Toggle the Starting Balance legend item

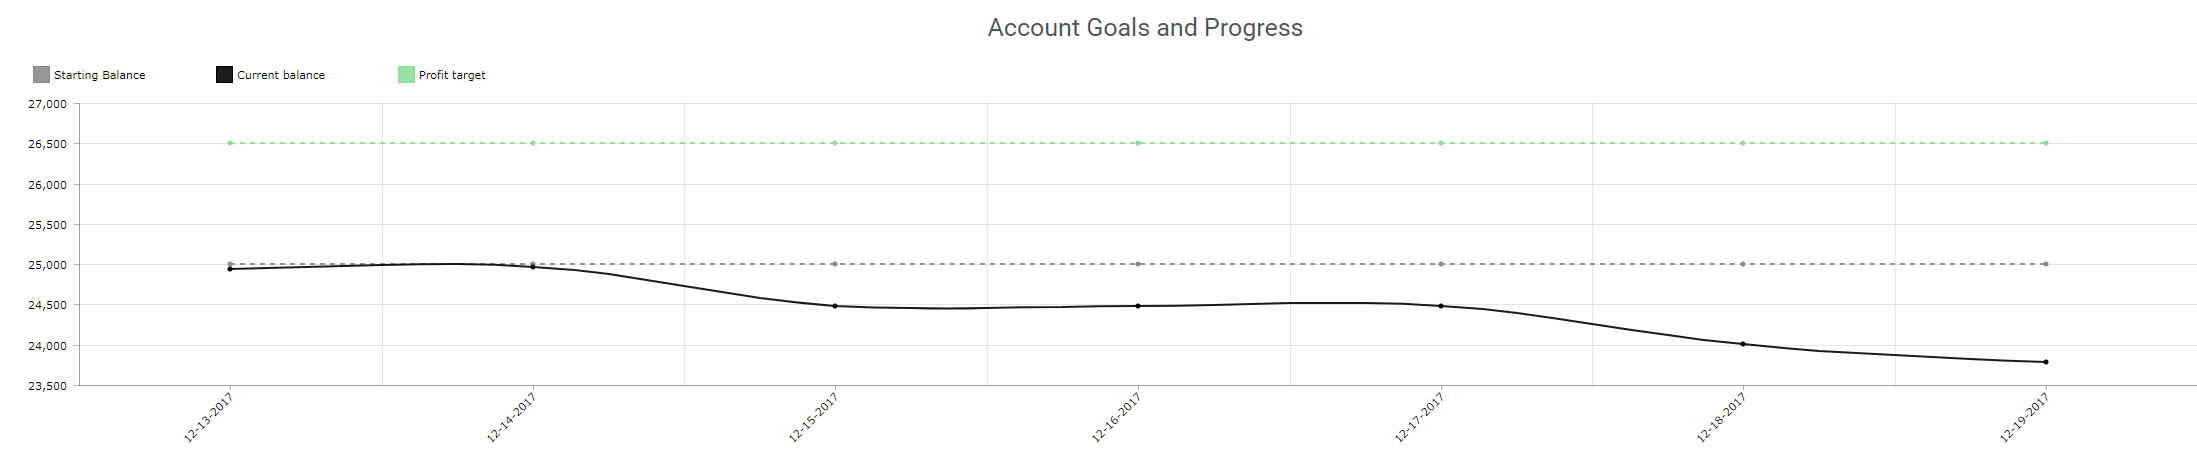[89, 75]
